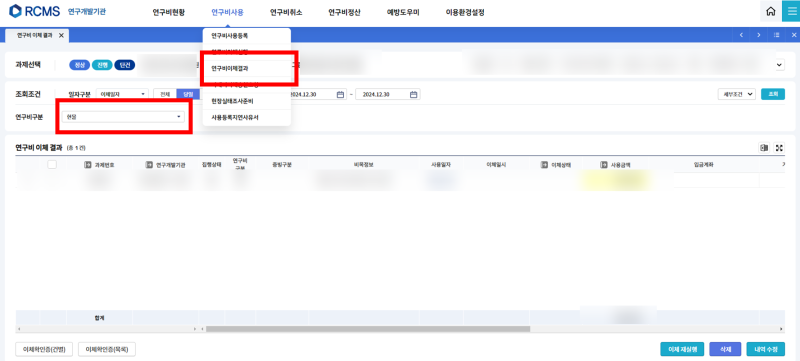Click the 집행상태 column header
This screenshot has height=361, width=800.
tap(211, 165)
